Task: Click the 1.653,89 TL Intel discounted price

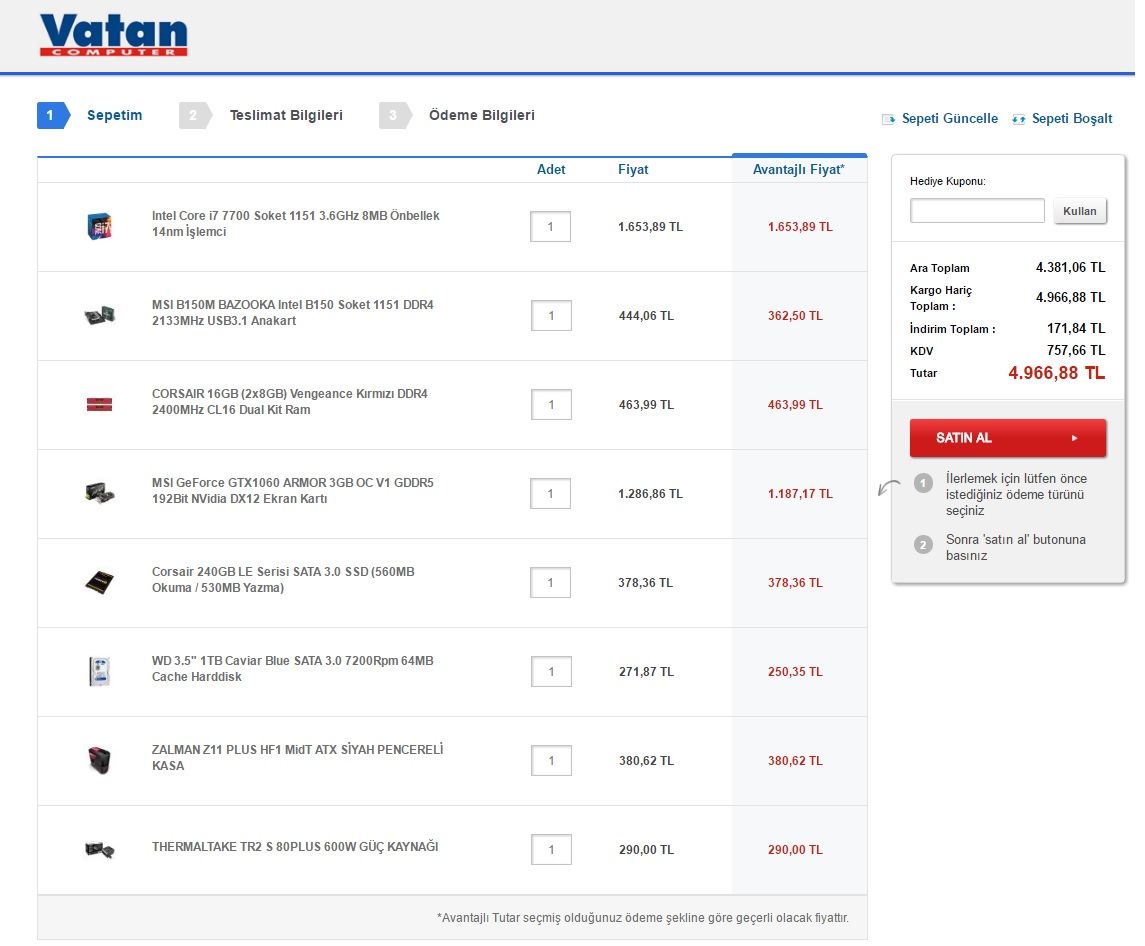Action: [x=800, y=226]
